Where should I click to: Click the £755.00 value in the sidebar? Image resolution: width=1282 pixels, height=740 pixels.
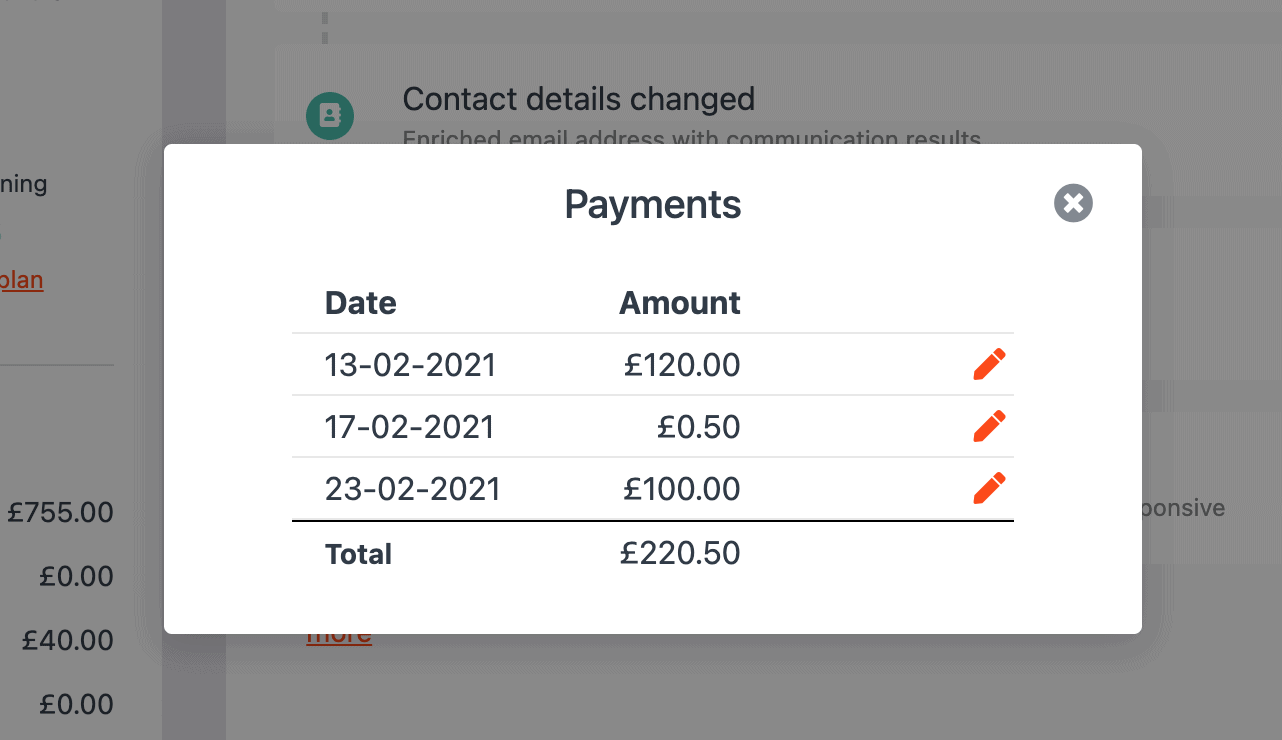60,513
